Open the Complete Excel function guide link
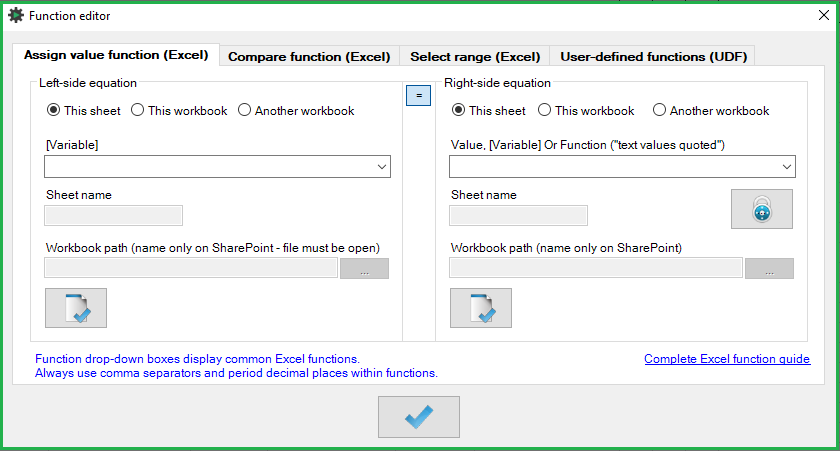Screen dimensions: 840x451 coord(727,359)
